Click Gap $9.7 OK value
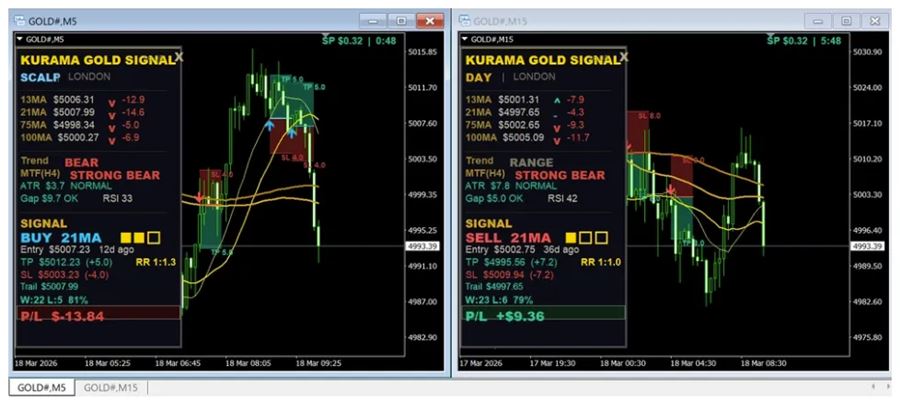900x400 pixels. (x=49, y=199)
